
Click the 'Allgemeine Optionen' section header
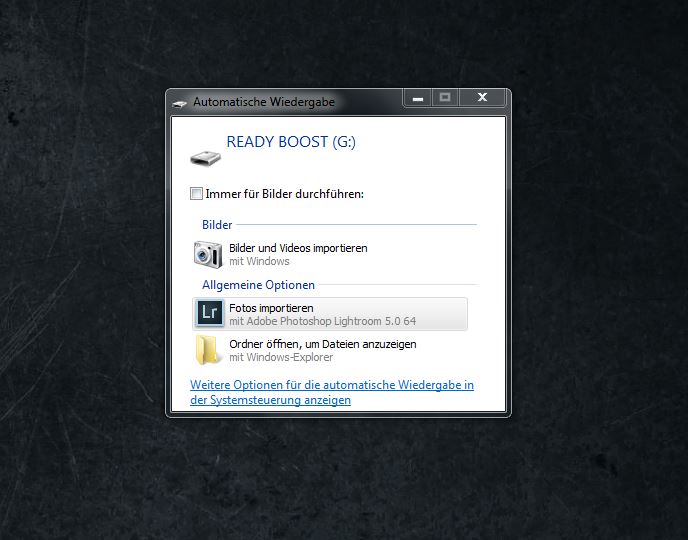(x=258, y=285)
